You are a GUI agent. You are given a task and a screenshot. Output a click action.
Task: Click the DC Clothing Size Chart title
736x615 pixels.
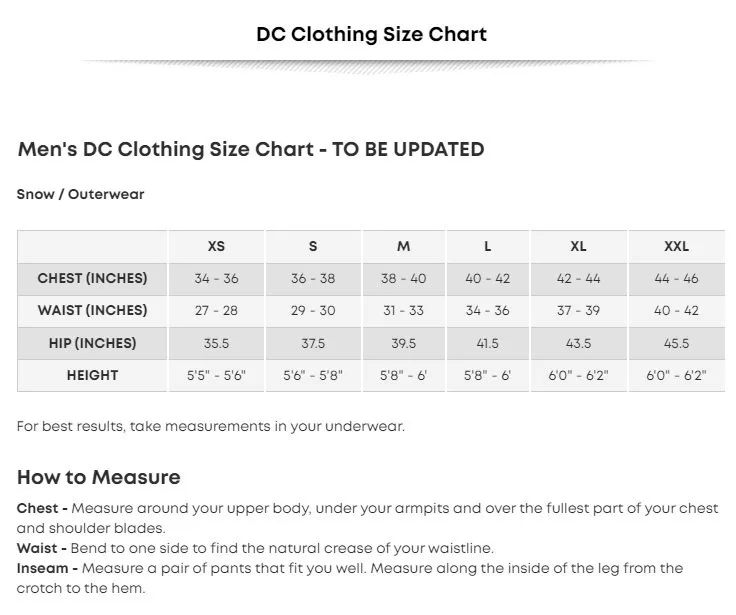coord(371,34)
